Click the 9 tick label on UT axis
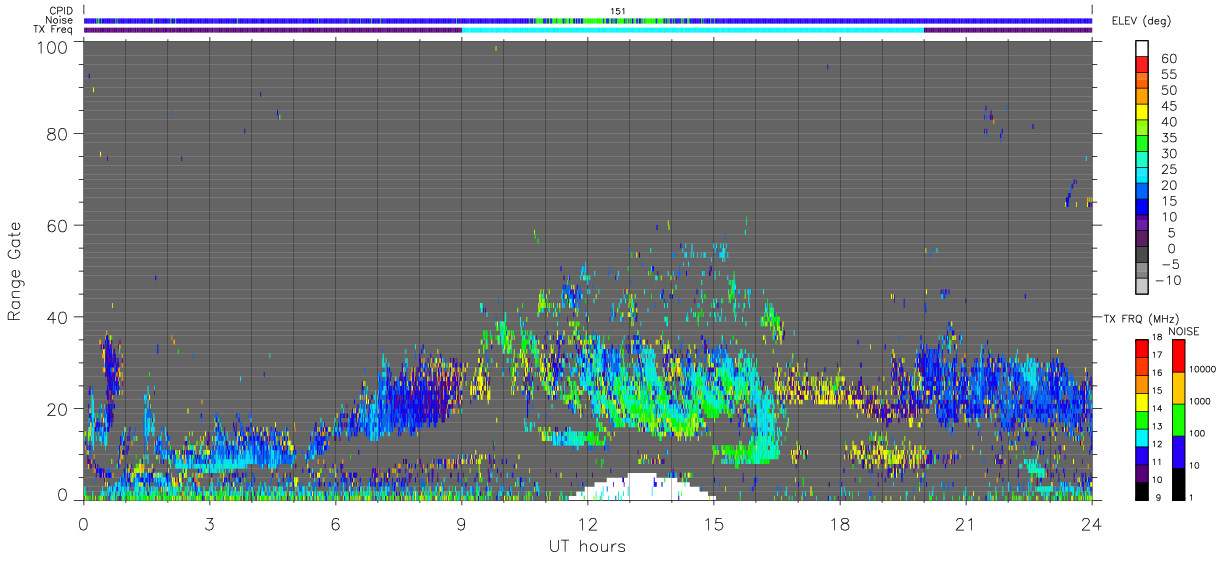This screenshot has width=1228, height=567. point(461,523)
